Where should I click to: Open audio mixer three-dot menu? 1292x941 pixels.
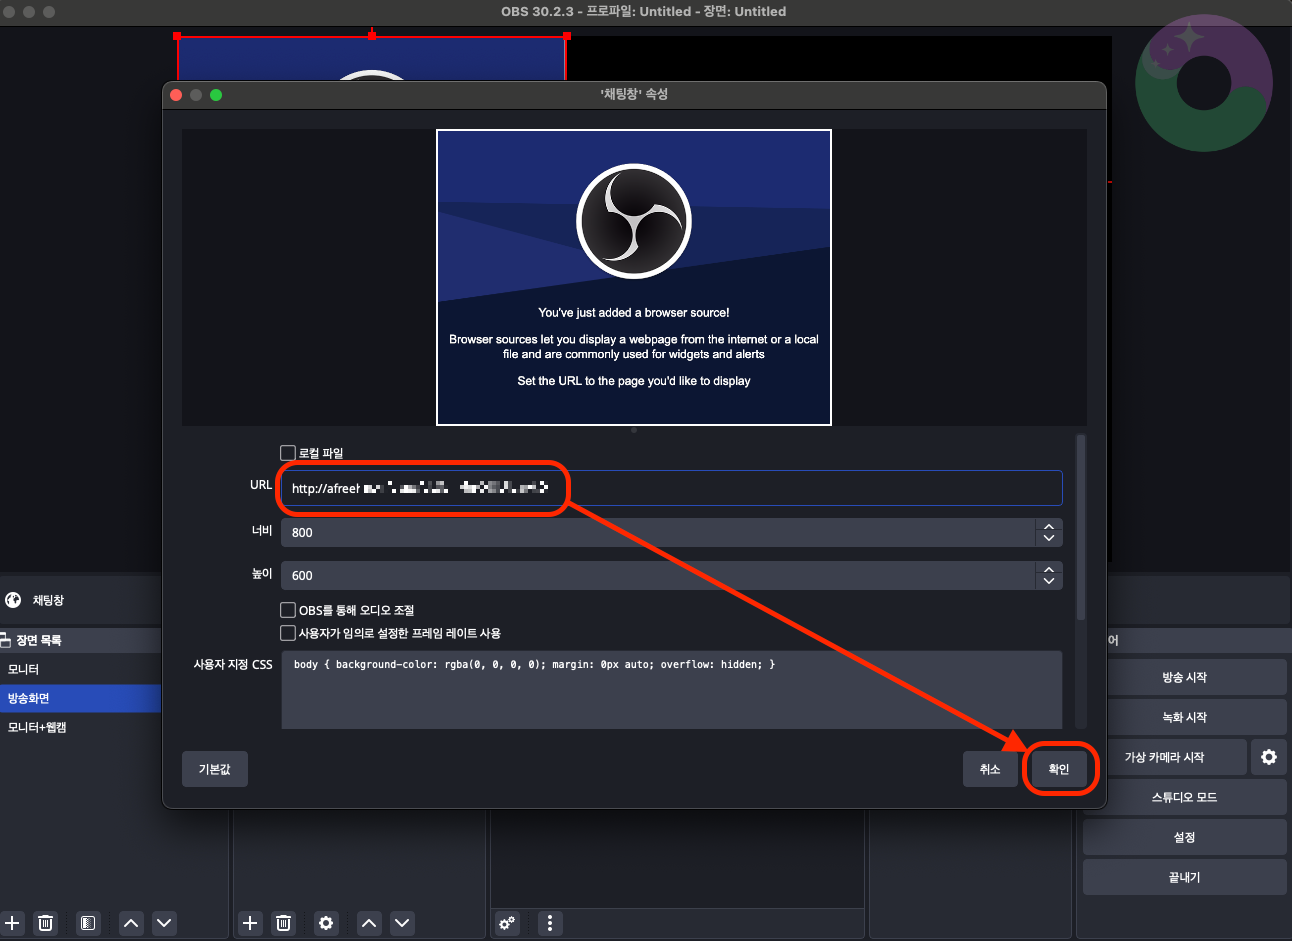(x=550, y=923)
